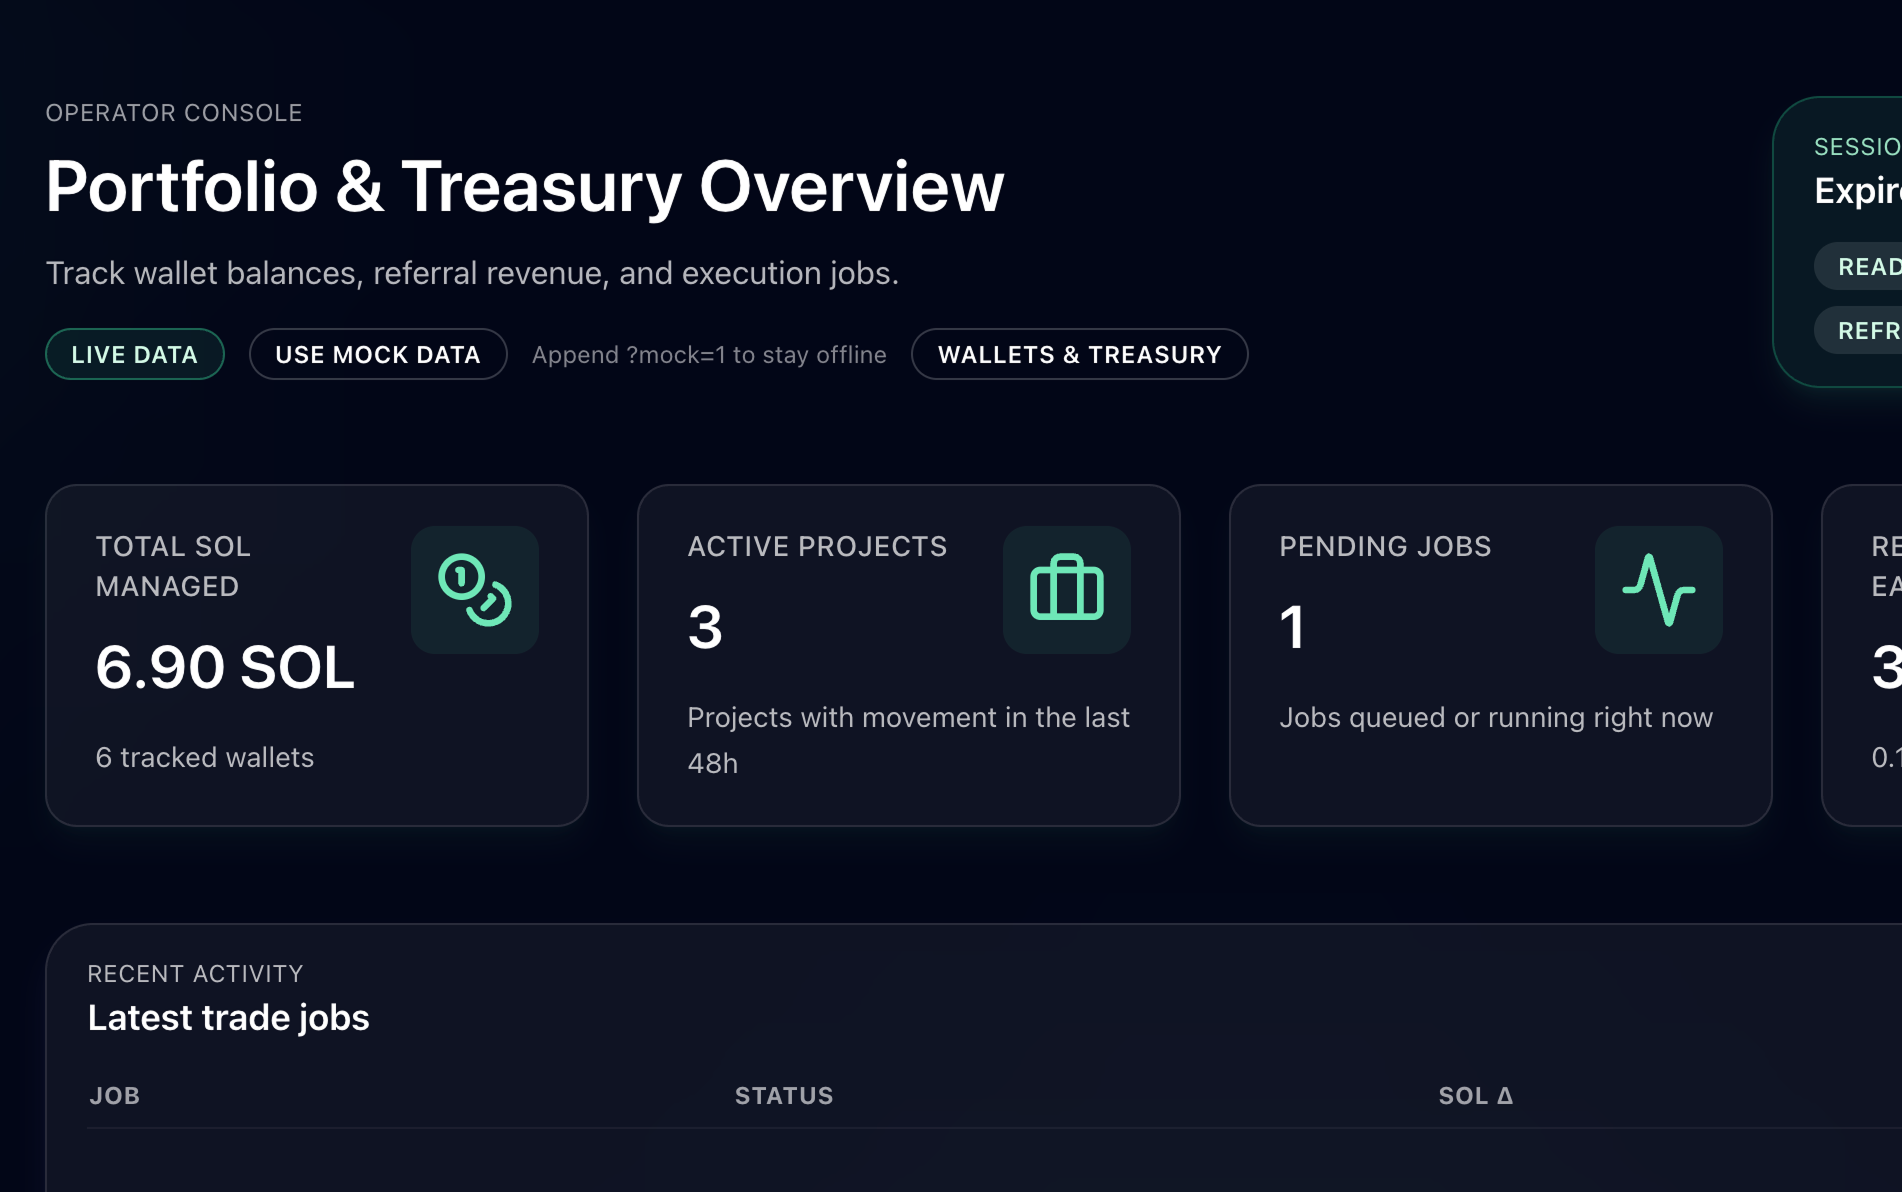Click the briefcase icon in Active Projects card

1067,590
